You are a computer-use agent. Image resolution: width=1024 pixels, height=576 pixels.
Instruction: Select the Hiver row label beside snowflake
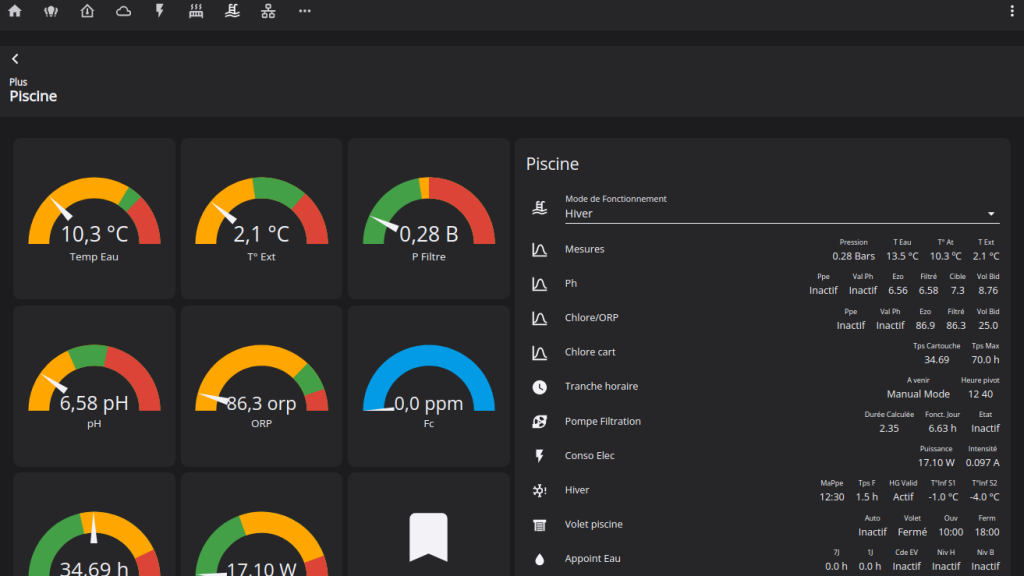tap(577, 490)
